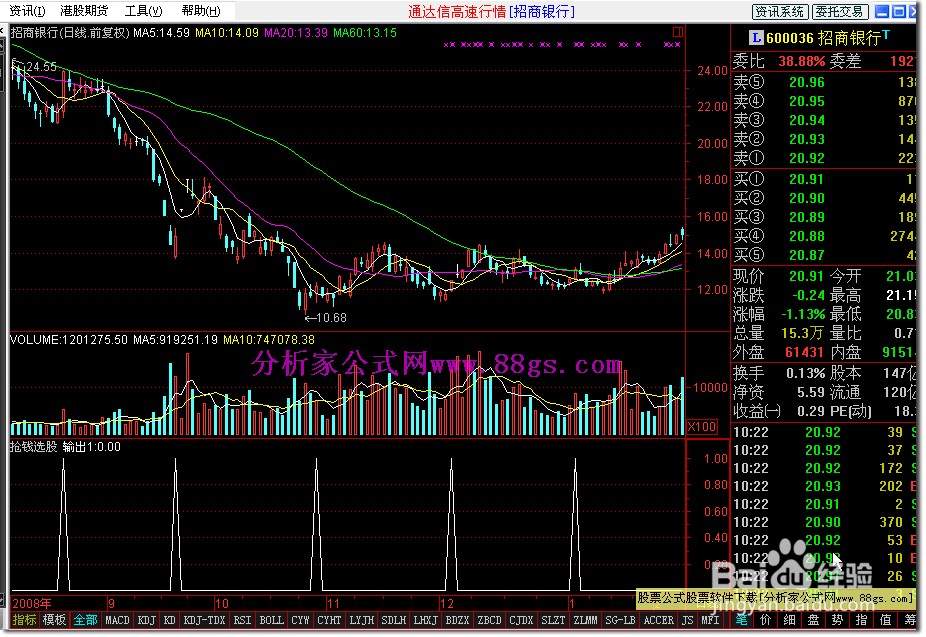The width and height of the screenshot is (926, 637).
Task: Click the red split-panel icon atop chart
Action: [x=677, y=32]
